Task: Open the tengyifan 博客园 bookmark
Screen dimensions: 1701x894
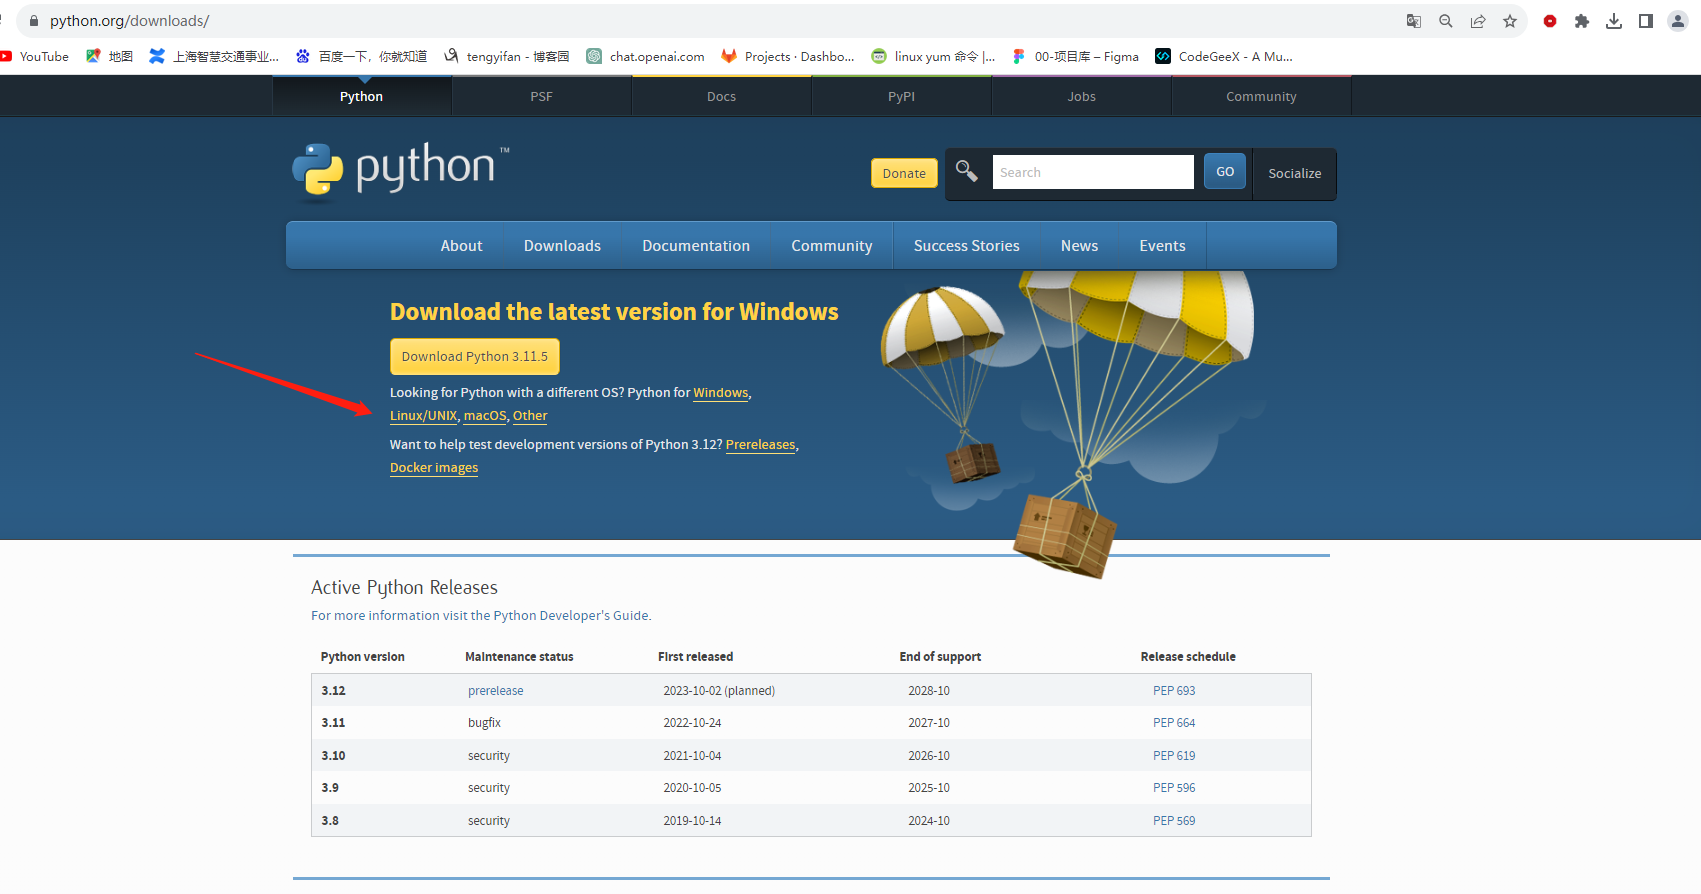Action: pos(507,57)
